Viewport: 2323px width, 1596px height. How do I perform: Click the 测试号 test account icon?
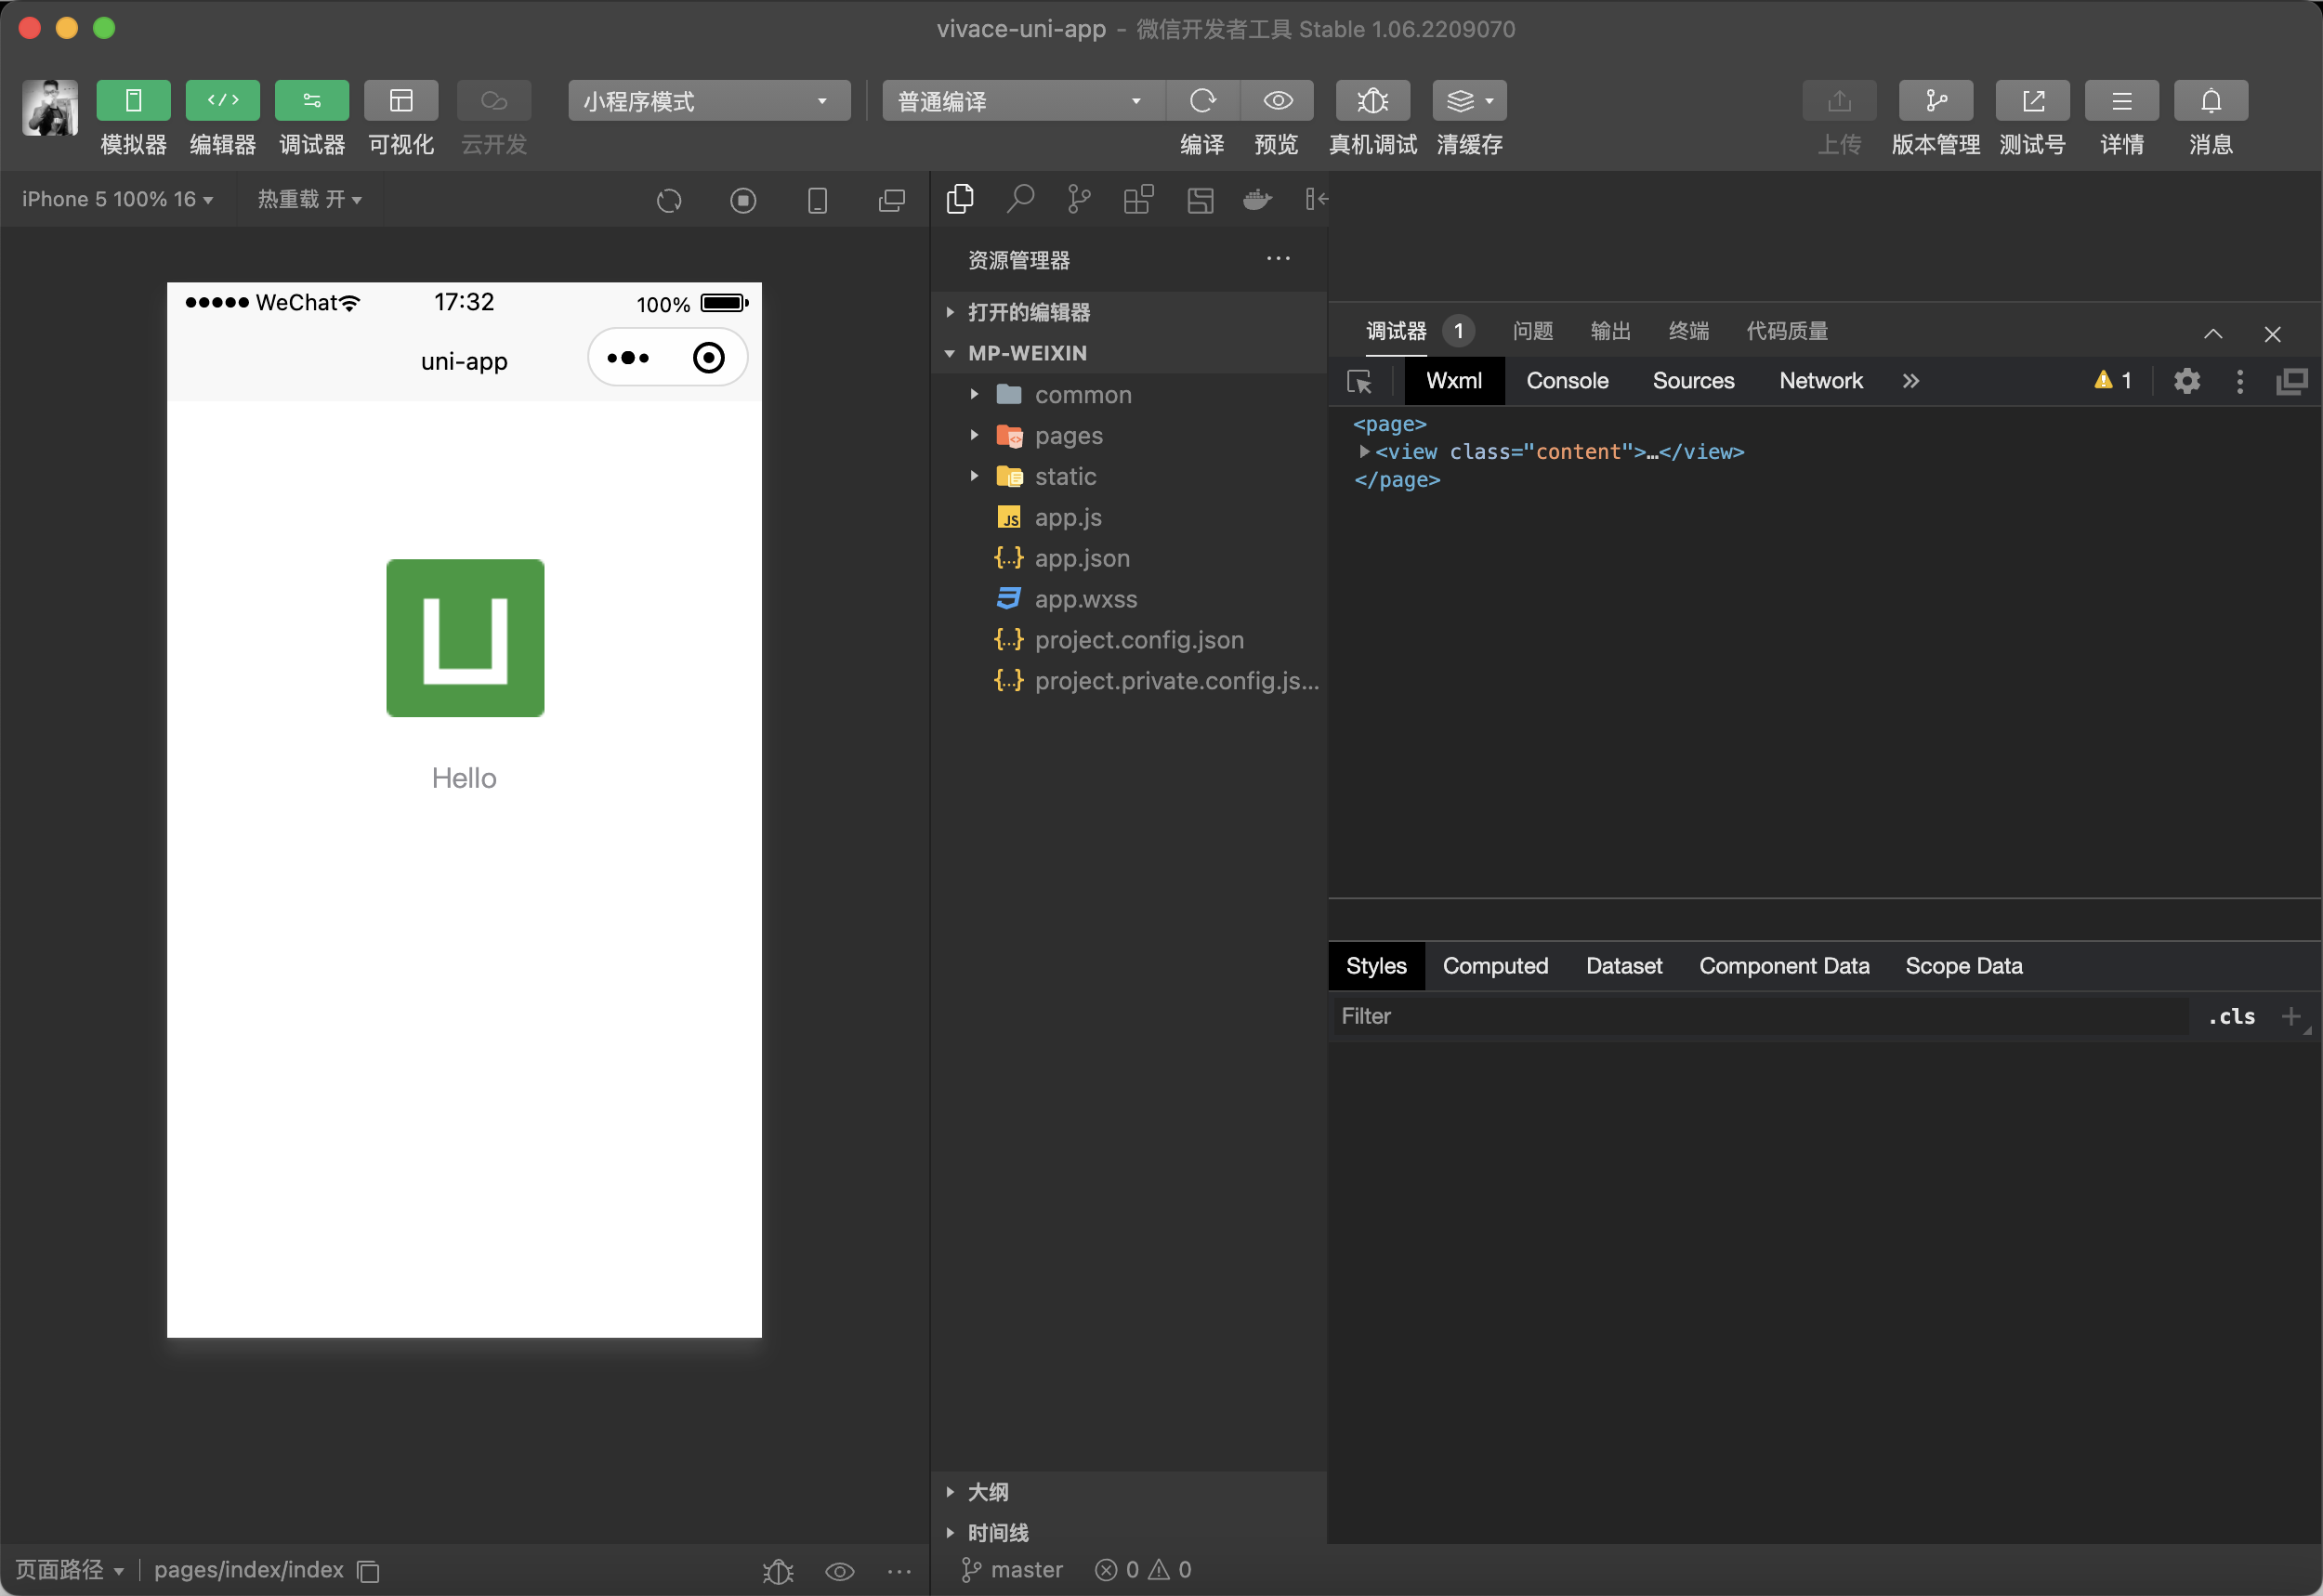(x=2032, y=100)
